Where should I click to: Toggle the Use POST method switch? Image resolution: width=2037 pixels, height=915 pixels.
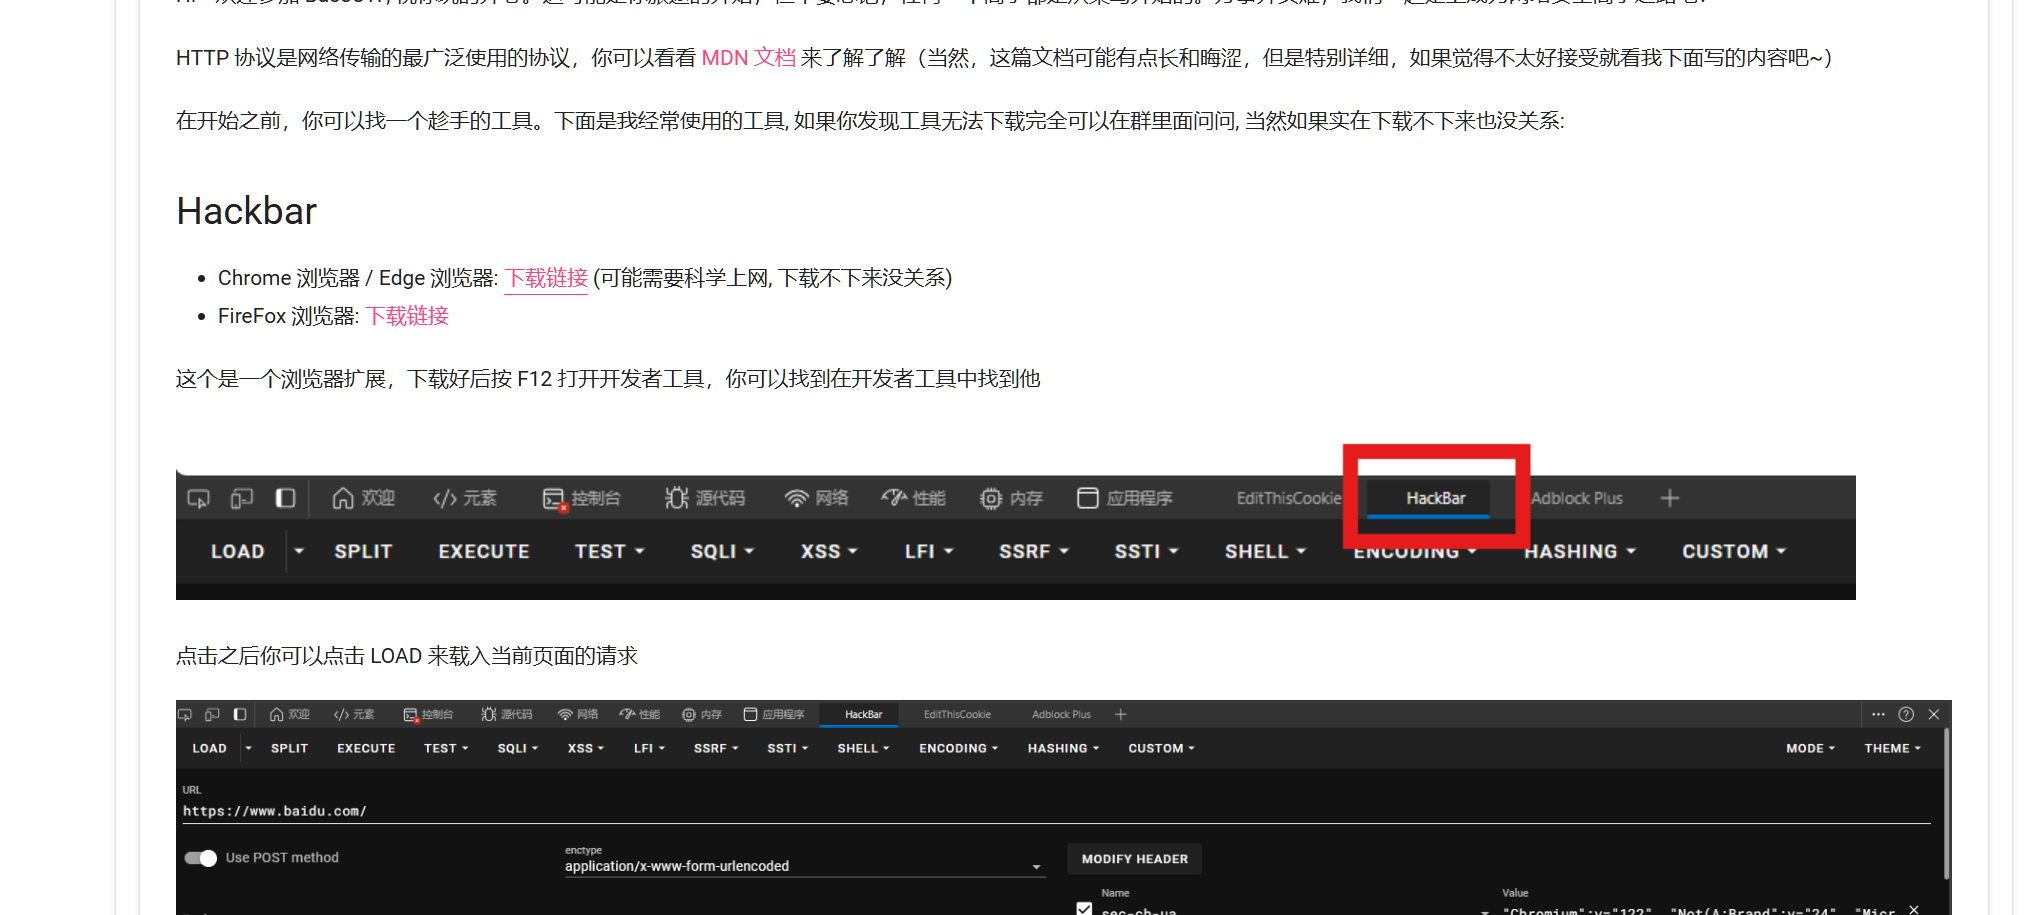(201, 858)
